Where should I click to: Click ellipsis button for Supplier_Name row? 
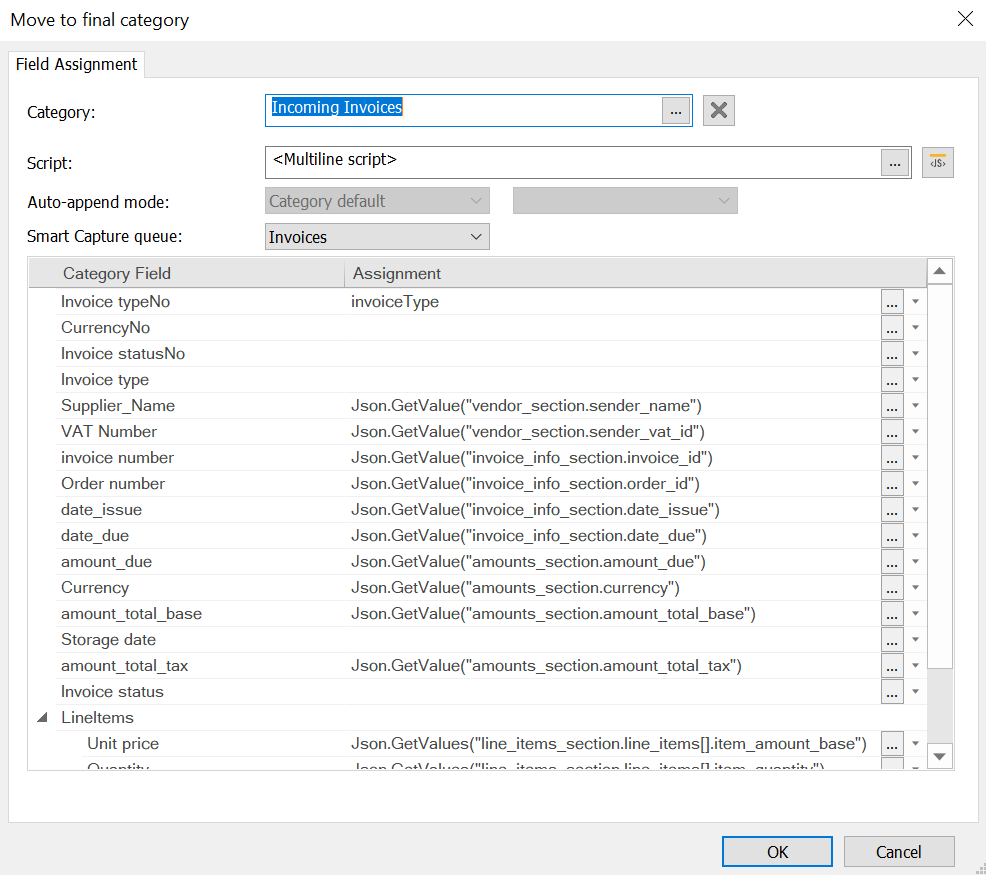click(x=892, y=406)
